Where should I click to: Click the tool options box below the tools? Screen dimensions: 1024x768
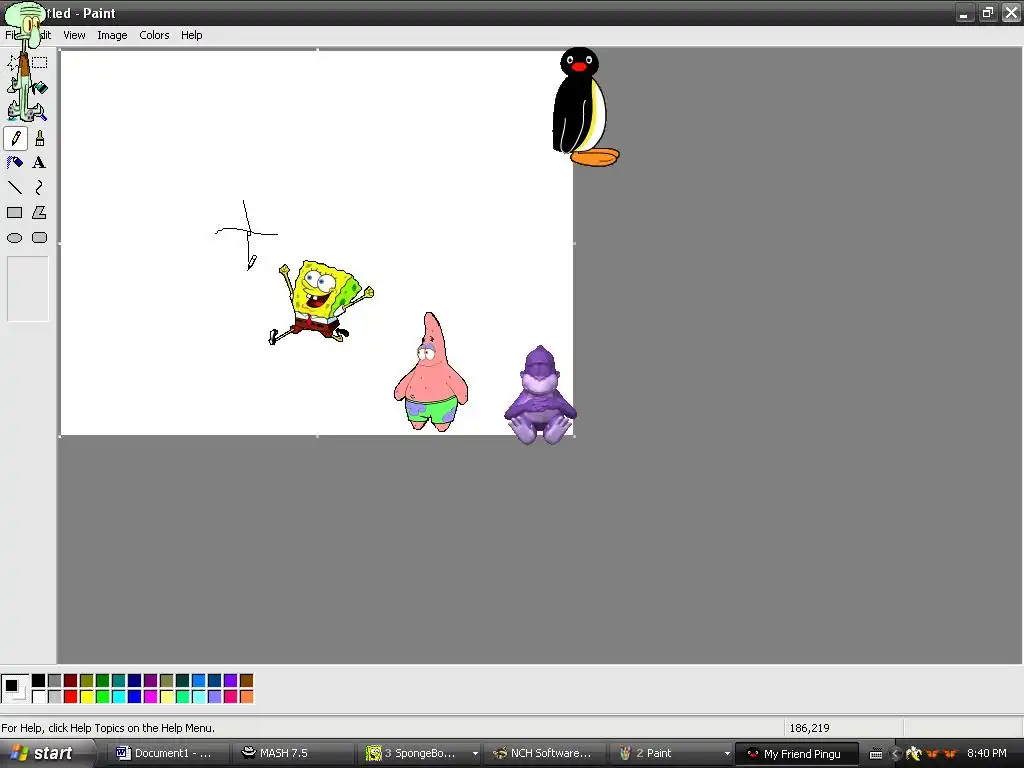(27, 289)
